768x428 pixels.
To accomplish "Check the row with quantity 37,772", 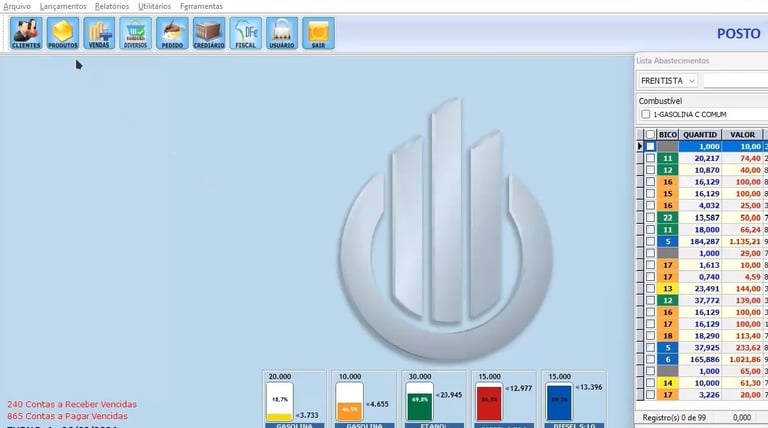I will tap(650, 300).
